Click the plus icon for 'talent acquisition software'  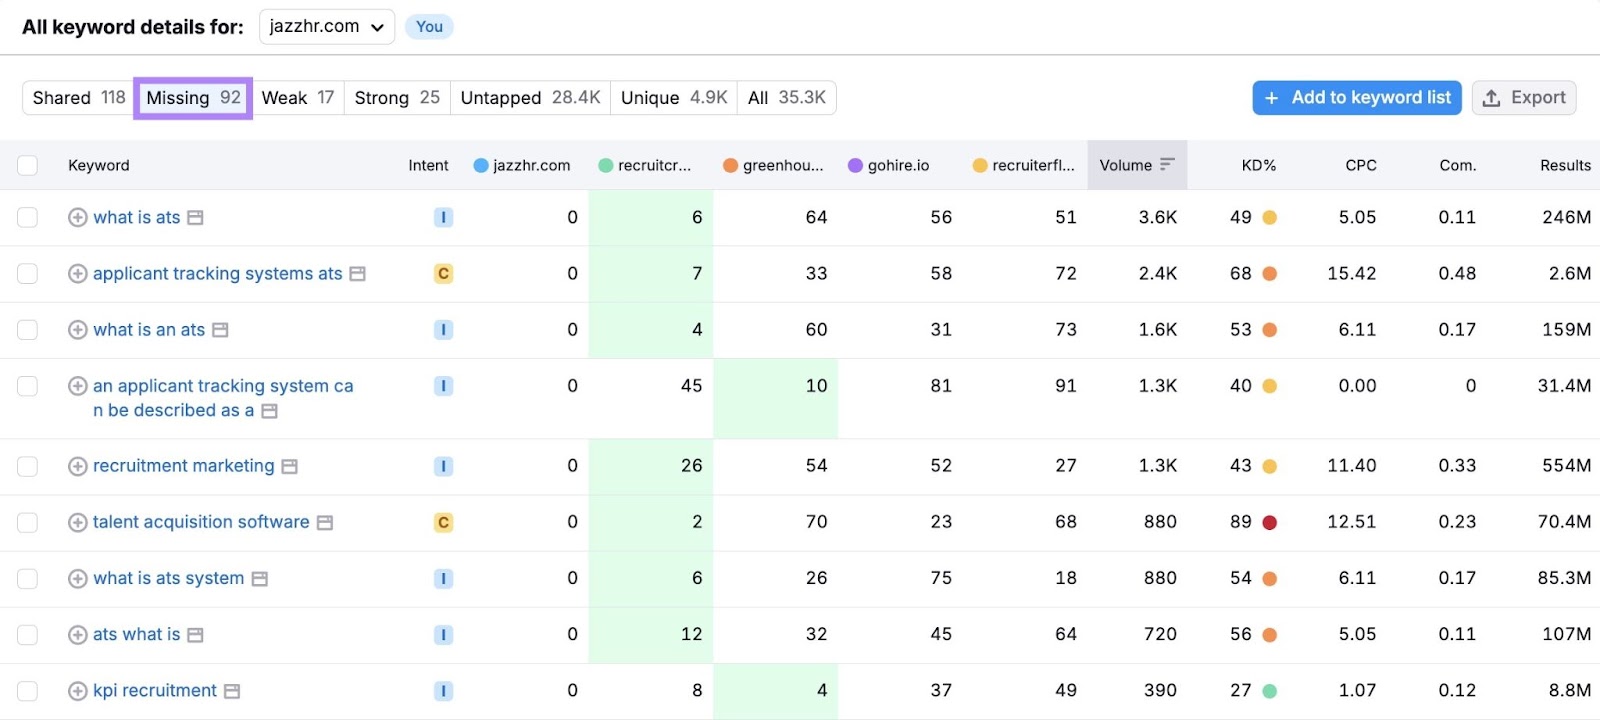point(77,522)
